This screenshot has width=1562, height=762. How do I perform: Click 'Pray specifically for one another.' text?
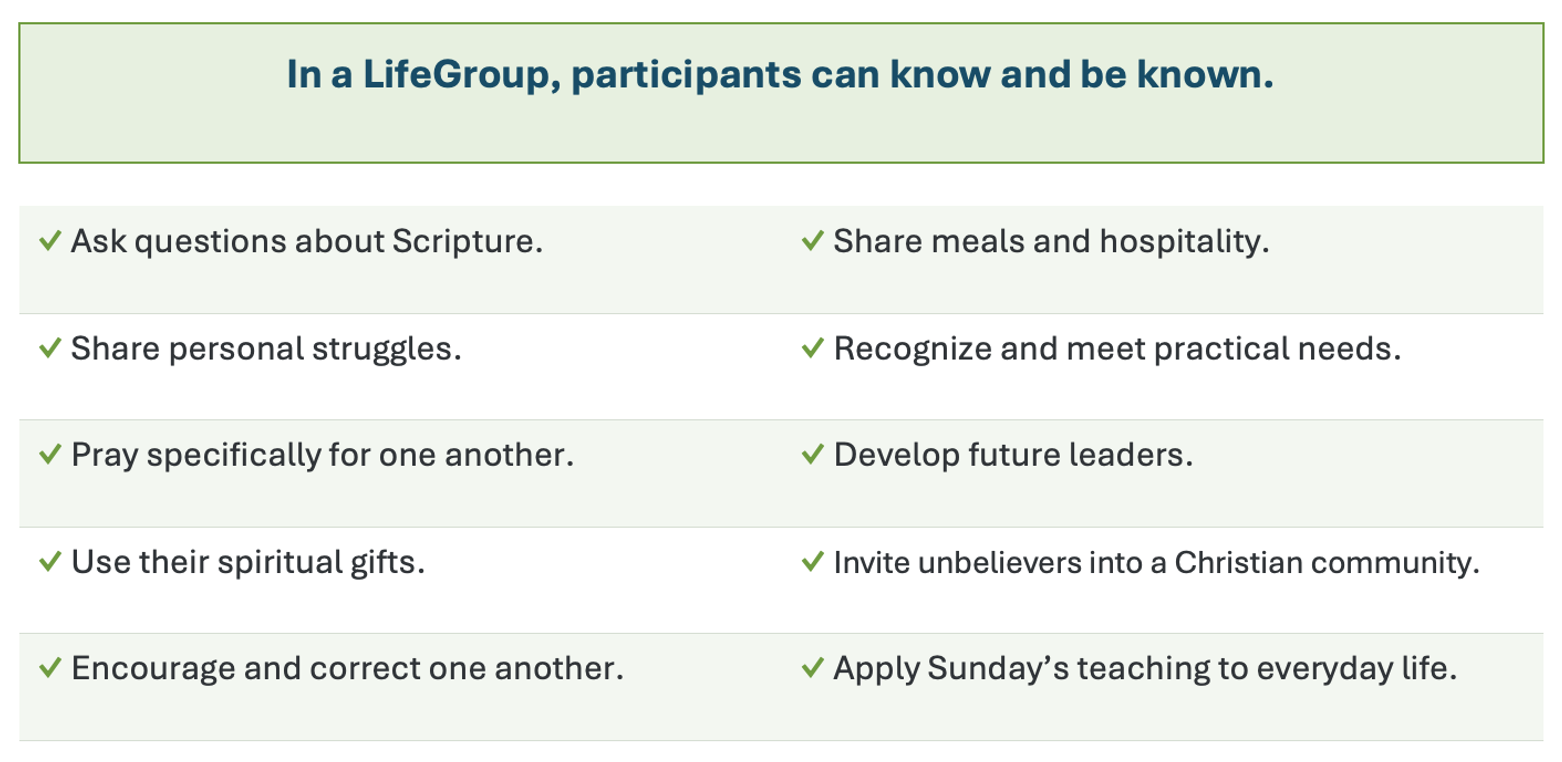[322, 456]
